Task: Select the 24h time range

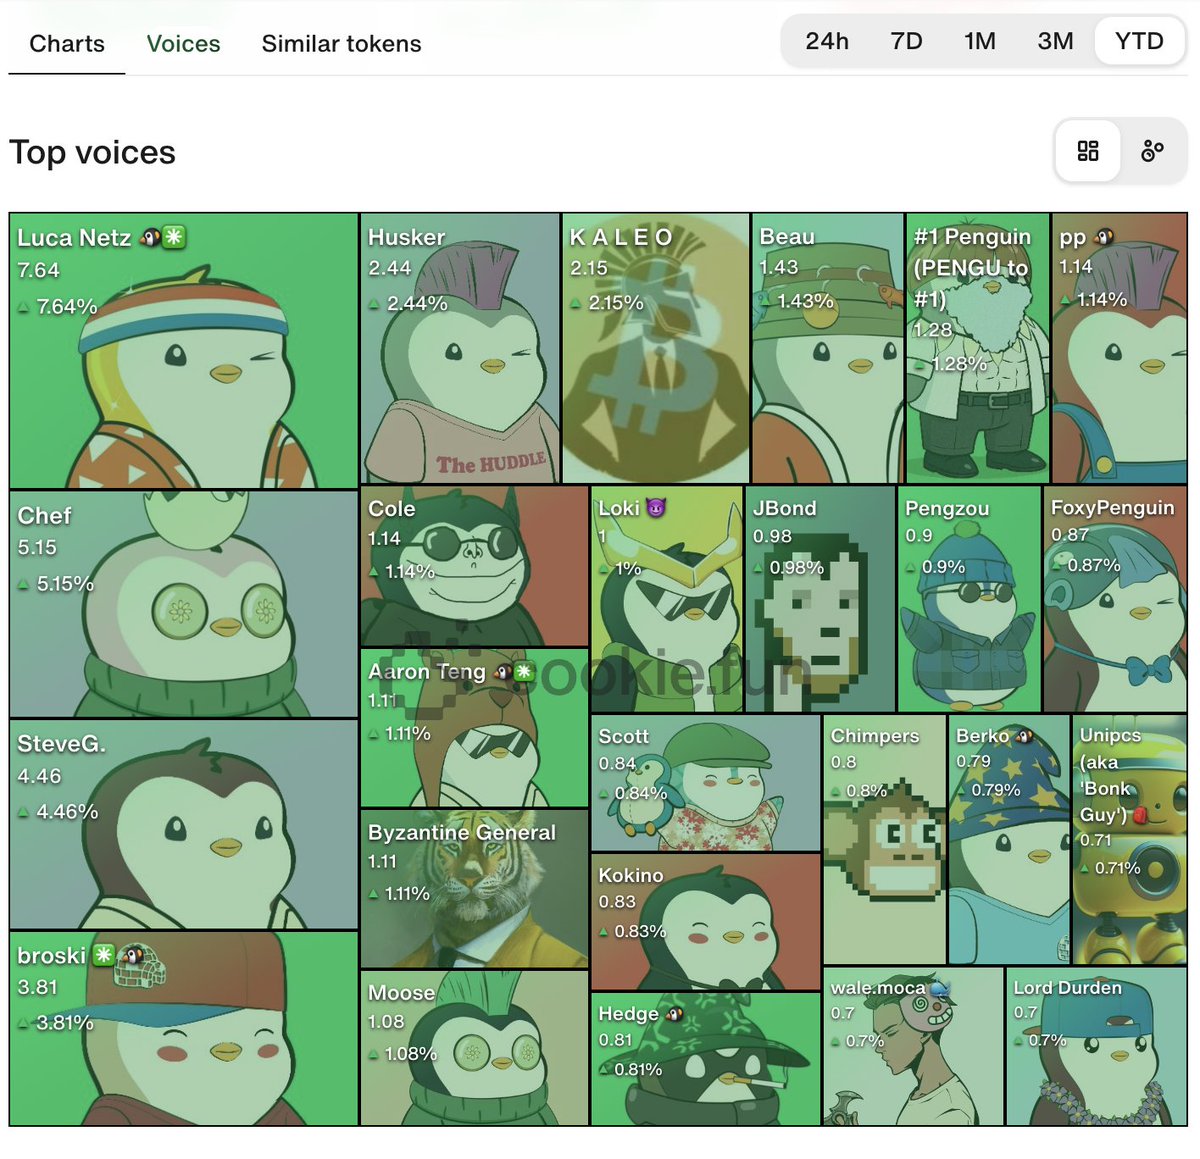Action: pos(827,41)
